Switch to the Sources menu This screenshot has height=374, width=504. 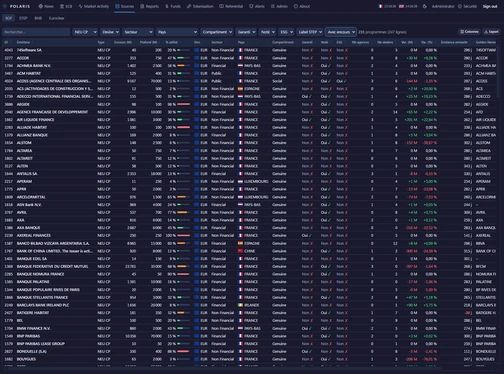124,6
